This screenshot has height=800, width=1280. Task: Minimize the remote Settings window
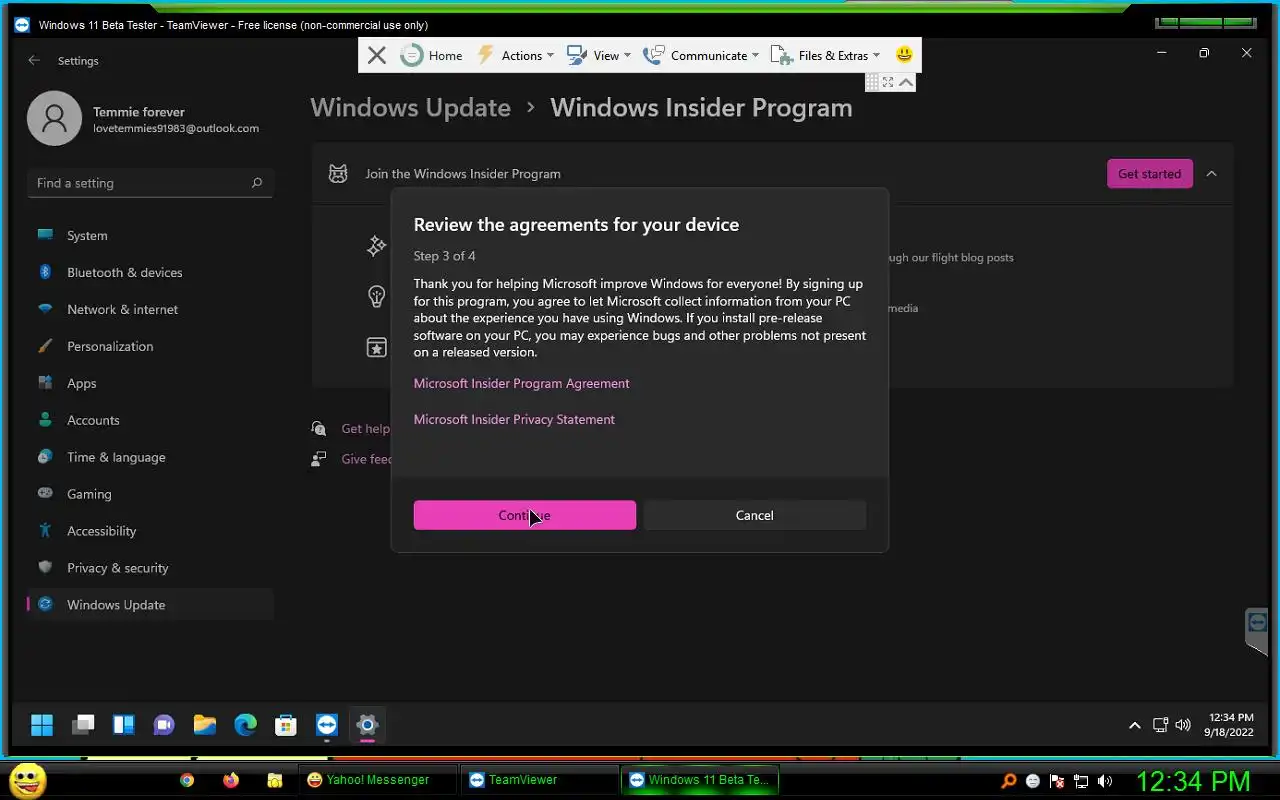(1161, 53)
